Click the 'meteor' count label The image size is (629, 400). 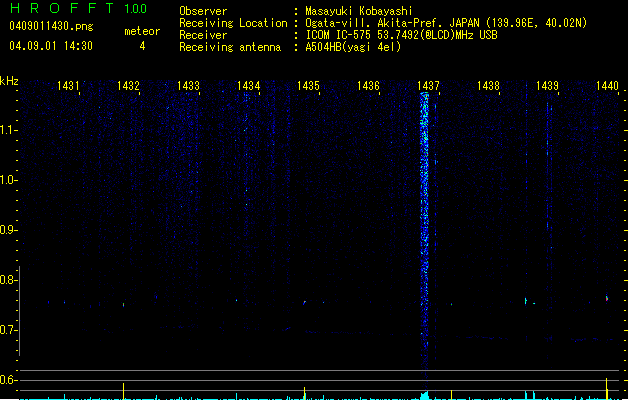coord(142,31)
